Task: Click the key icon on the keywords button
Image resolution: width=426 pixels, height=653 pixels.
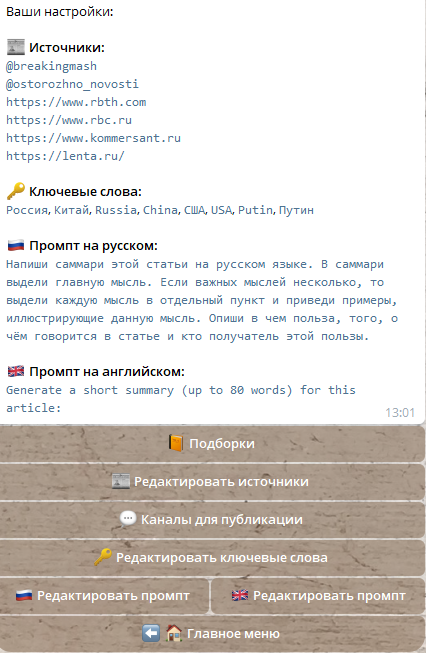Action: point(103,557)
